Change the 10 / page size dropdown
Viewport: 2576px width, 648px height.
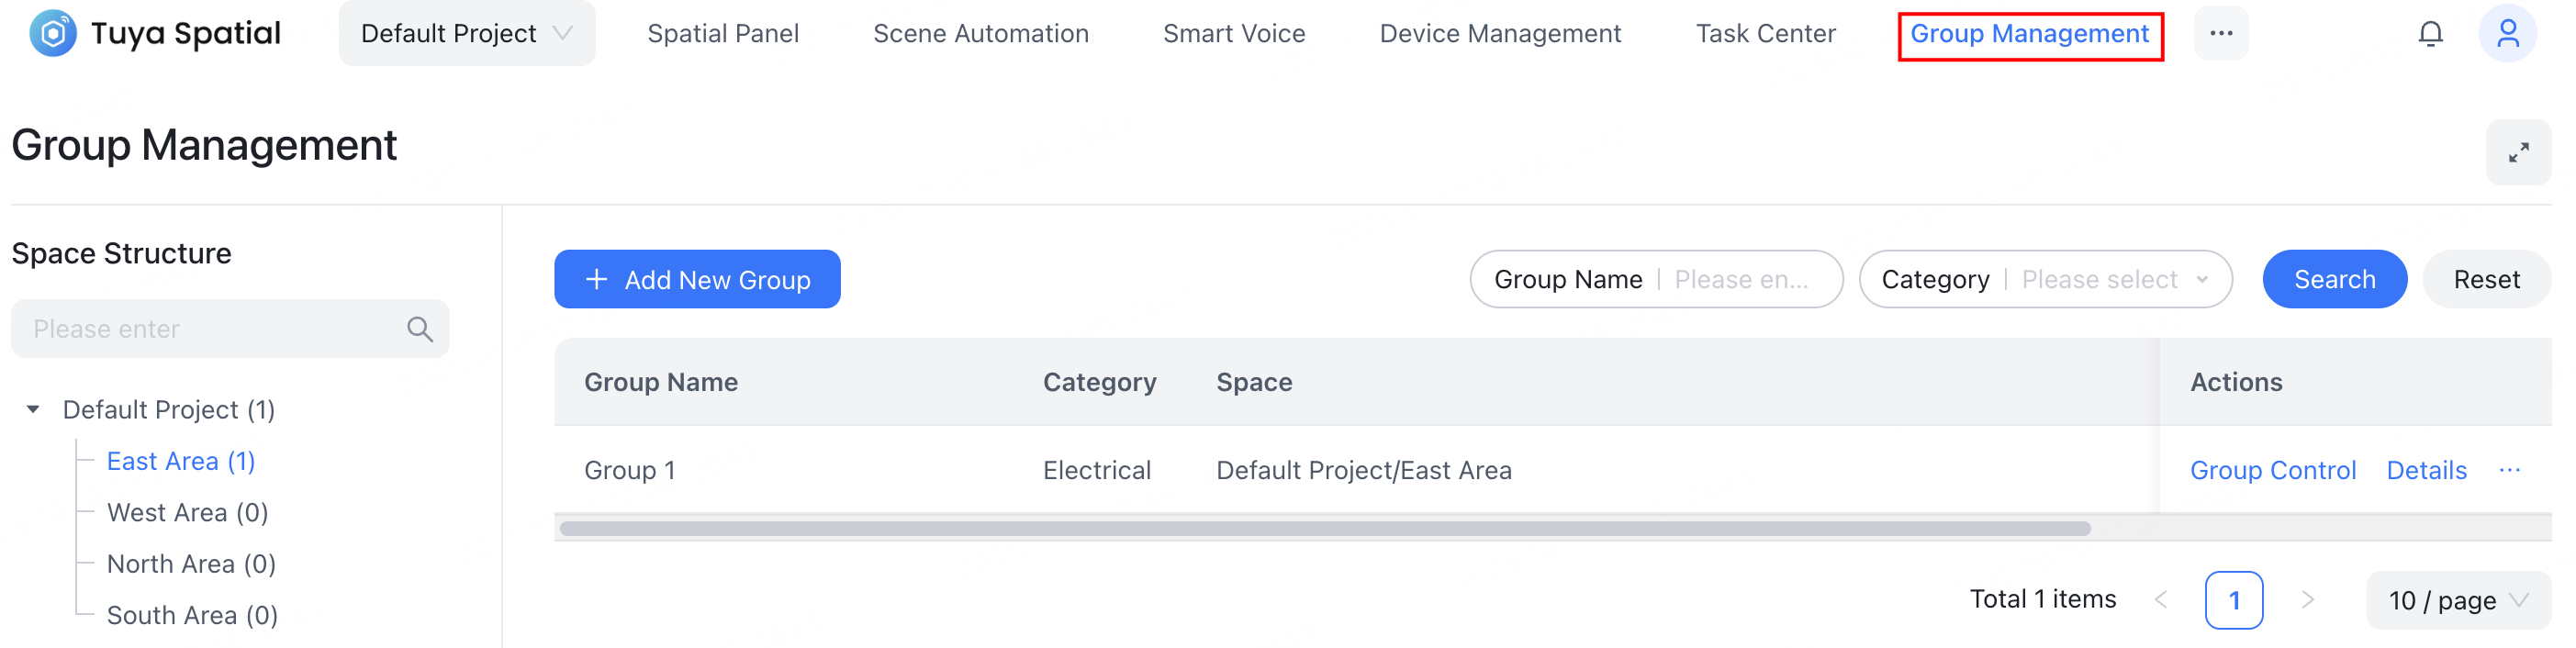[2457, 600]
